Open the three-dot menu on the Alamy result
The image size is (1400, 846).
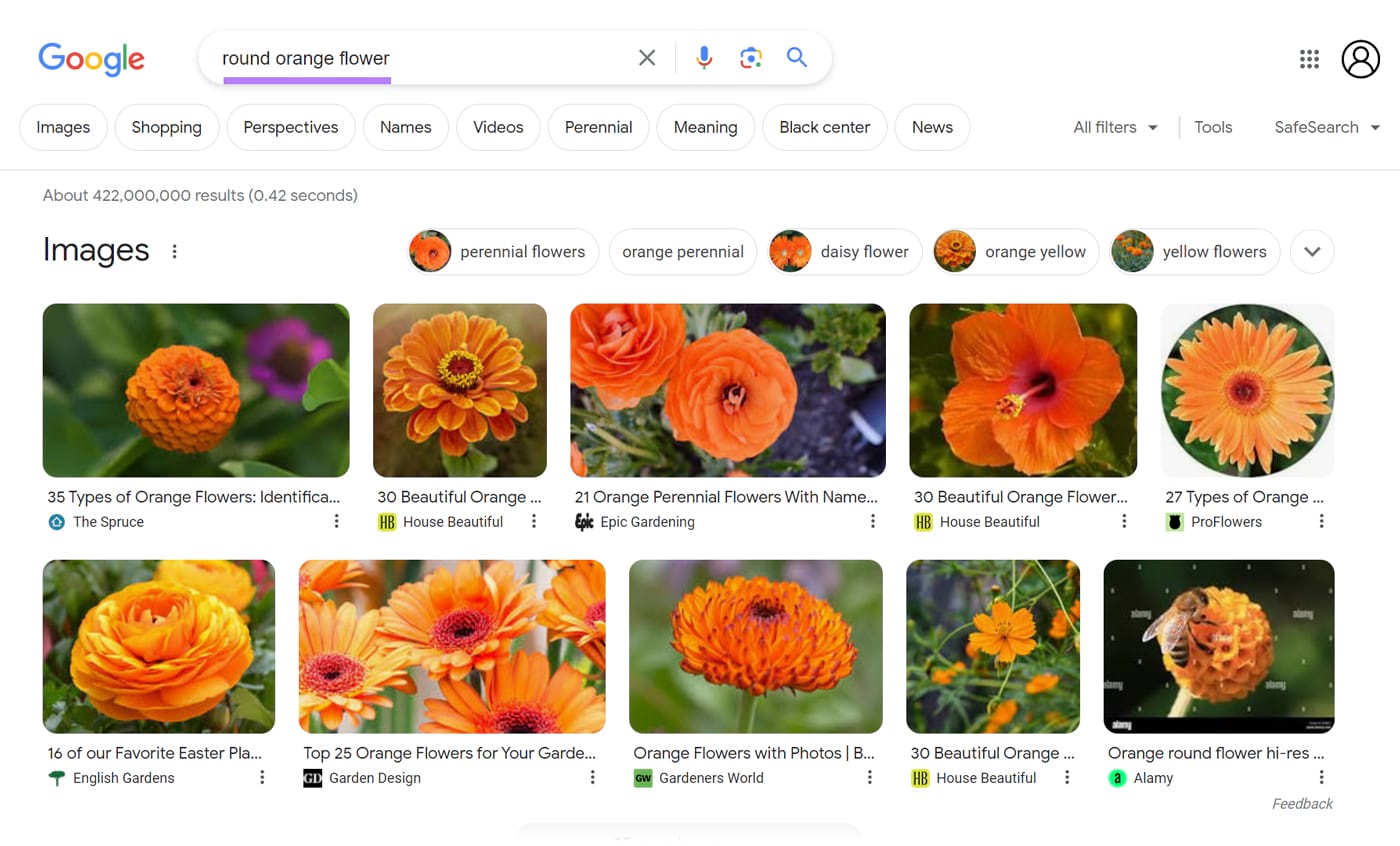(x=1322, y=778)
